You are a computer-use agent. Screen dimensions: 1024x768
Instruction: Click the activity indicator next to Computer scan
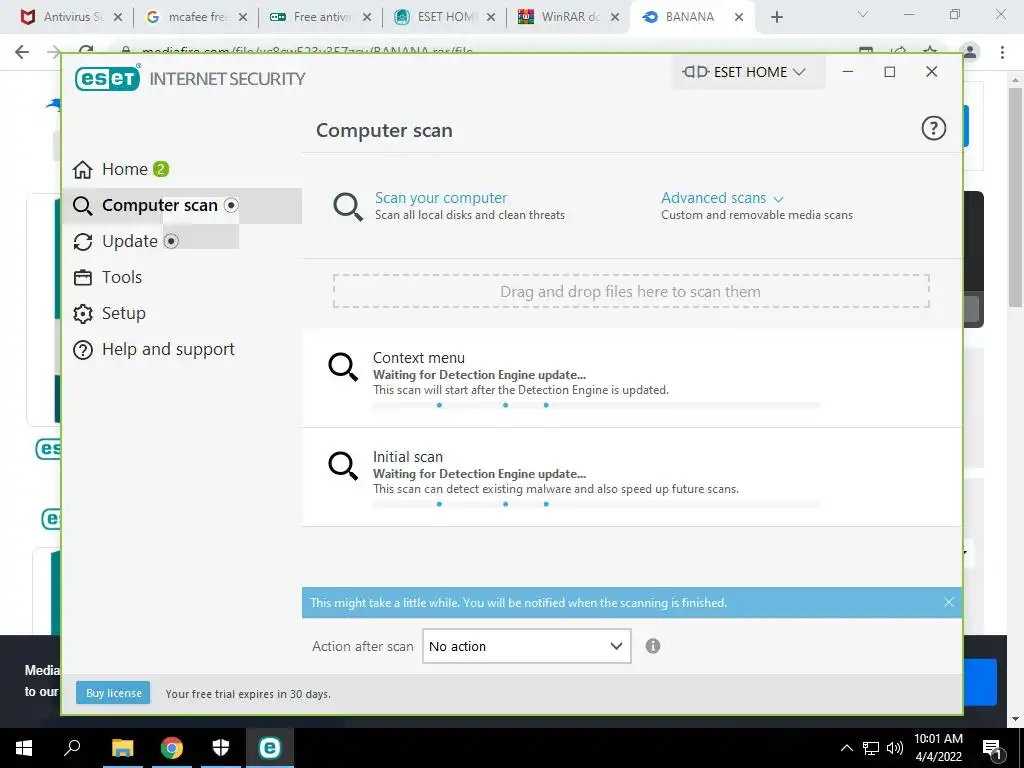pos(231,205)
